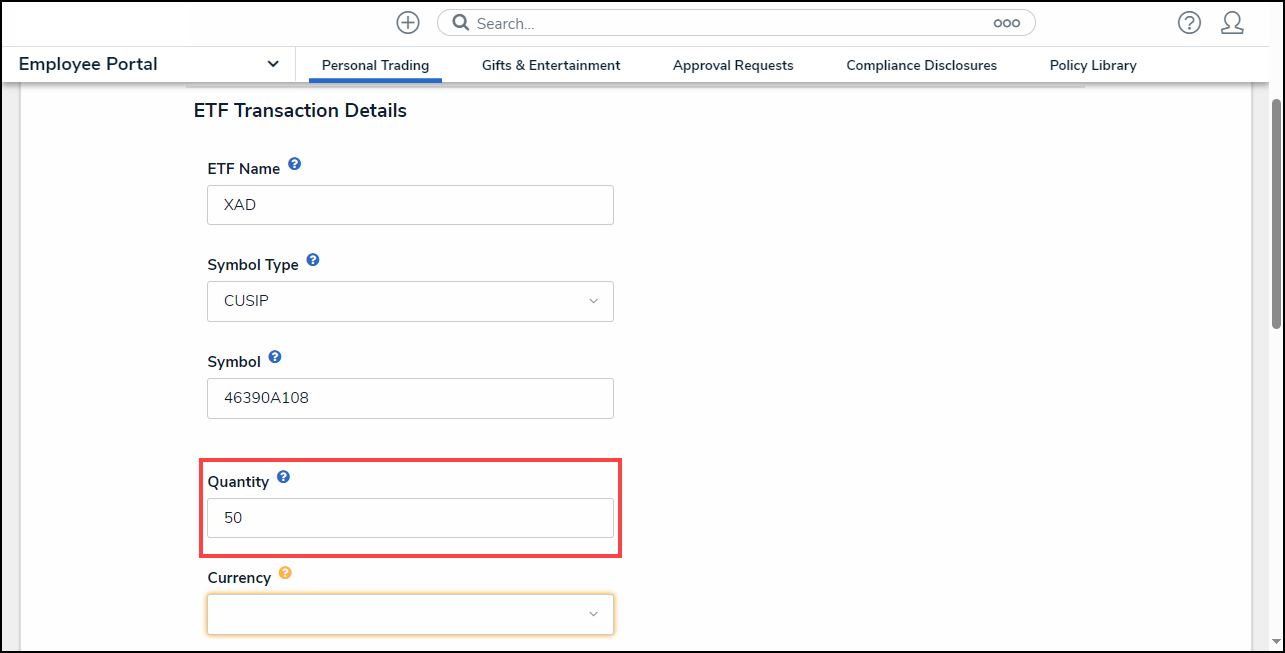Open Compliance Disclosures tab
The height and width of the screenshot is (653, 1285).
tap(921, 65)
